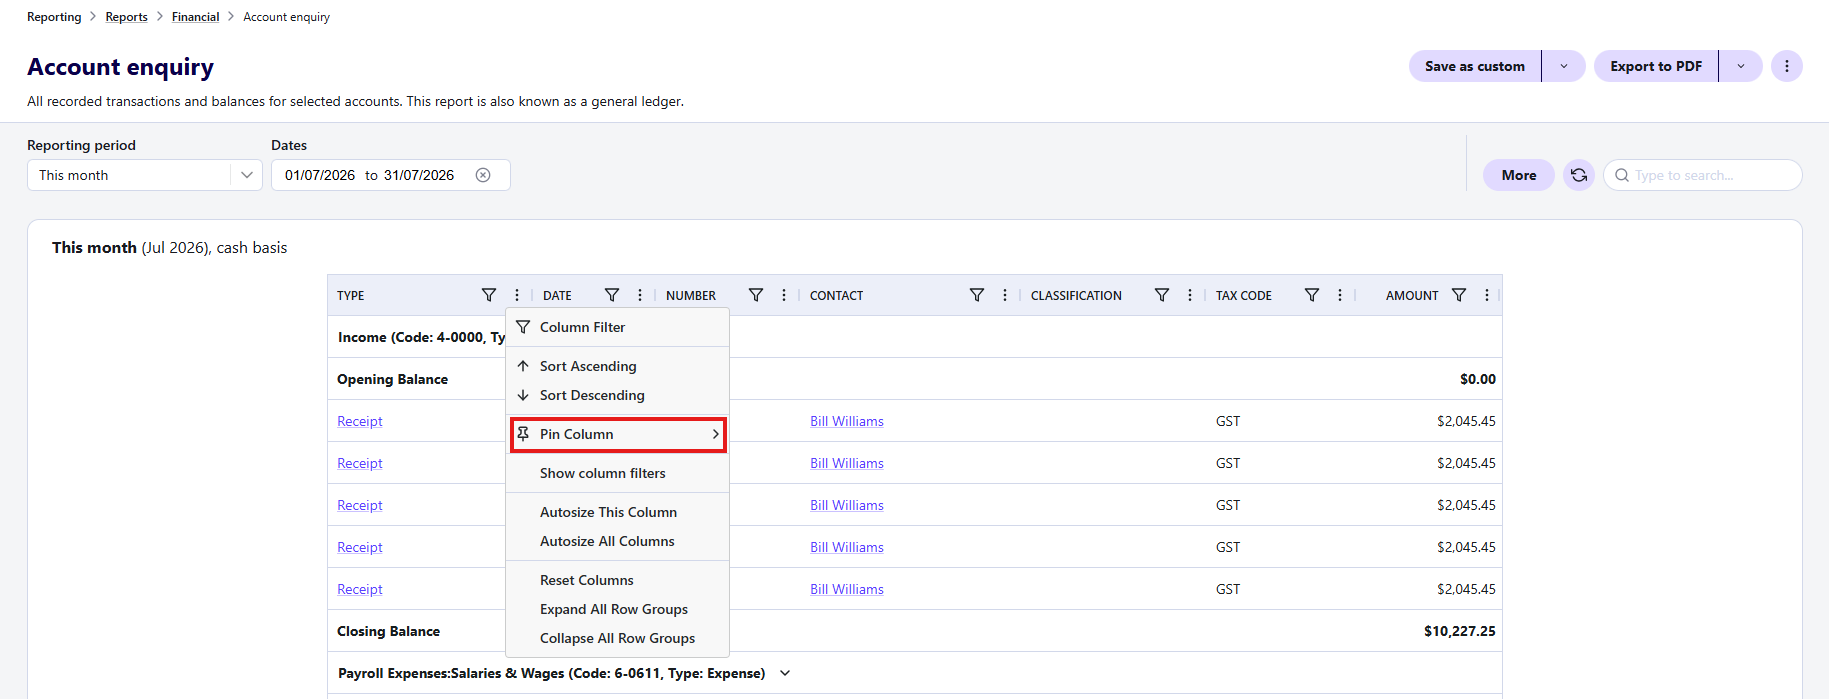The width and height of the screenshot is (1829, 699).
Task: Click Closing Balance row label
Action: (x=388, y=631)
